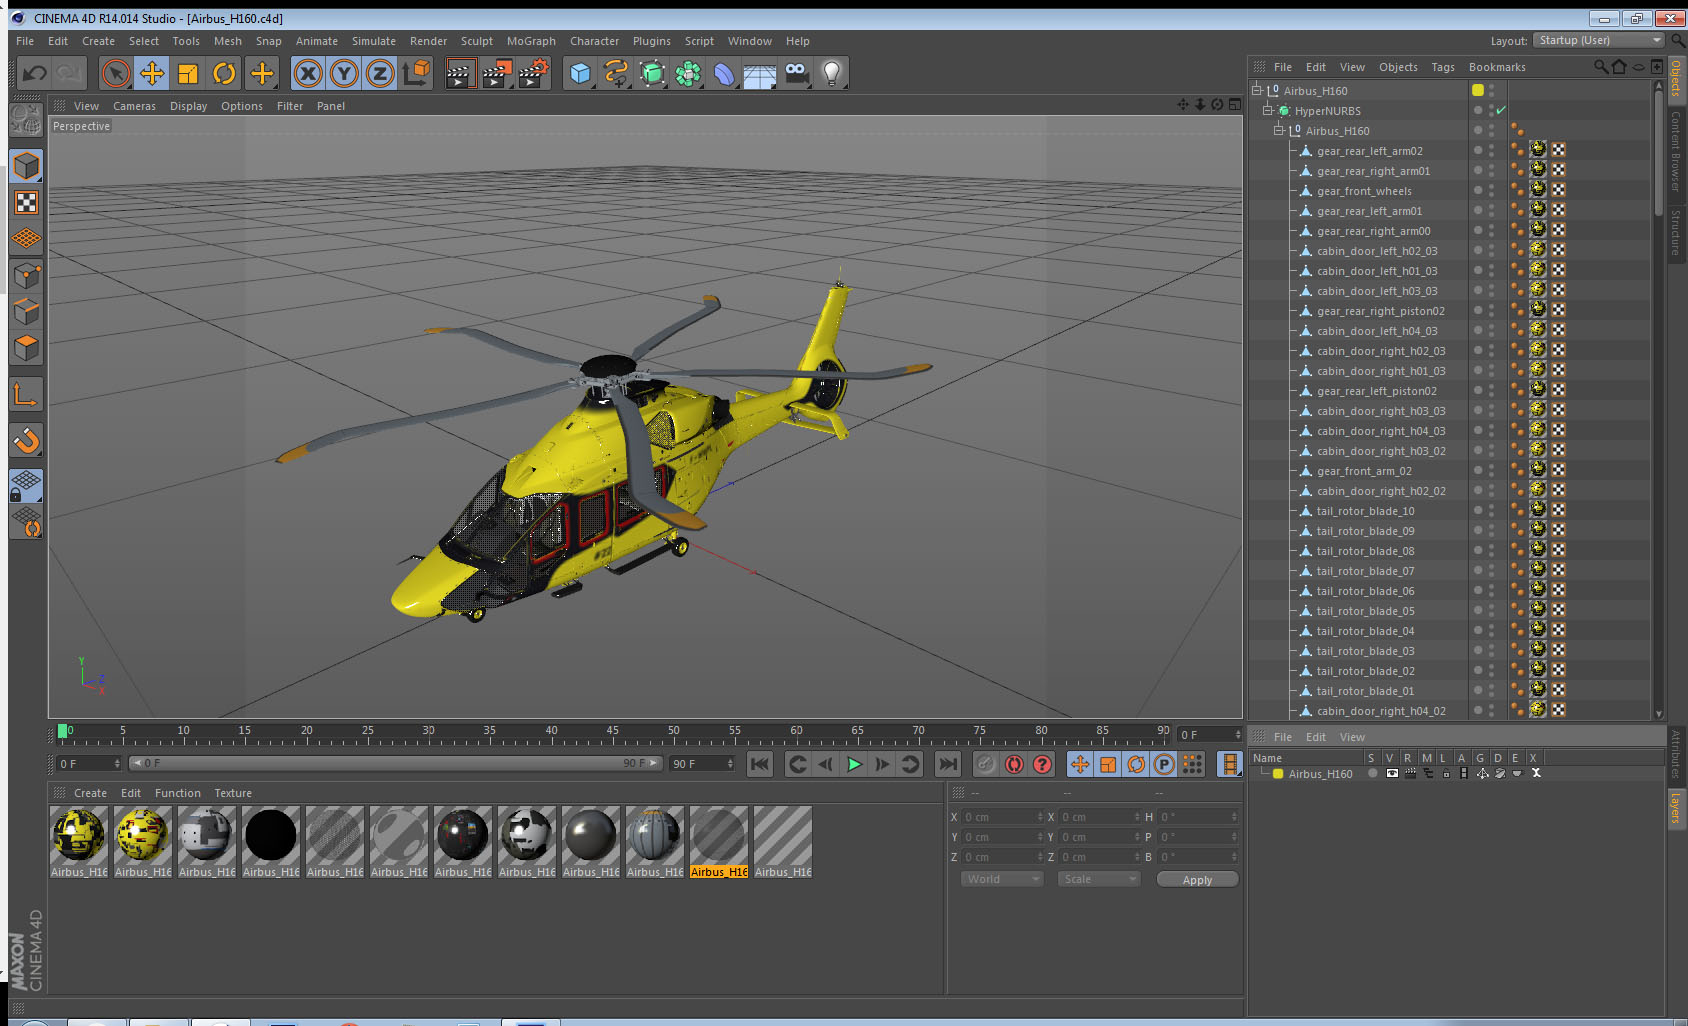Click the yellow layer swatch of Airbus_H160

1478,90
